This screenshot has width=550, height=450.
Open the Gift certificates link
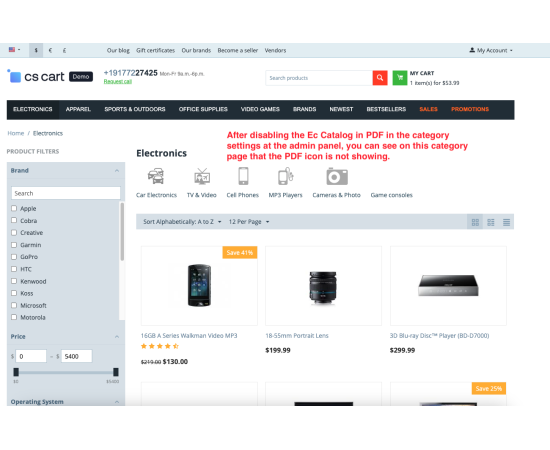[x=155, y=51]
